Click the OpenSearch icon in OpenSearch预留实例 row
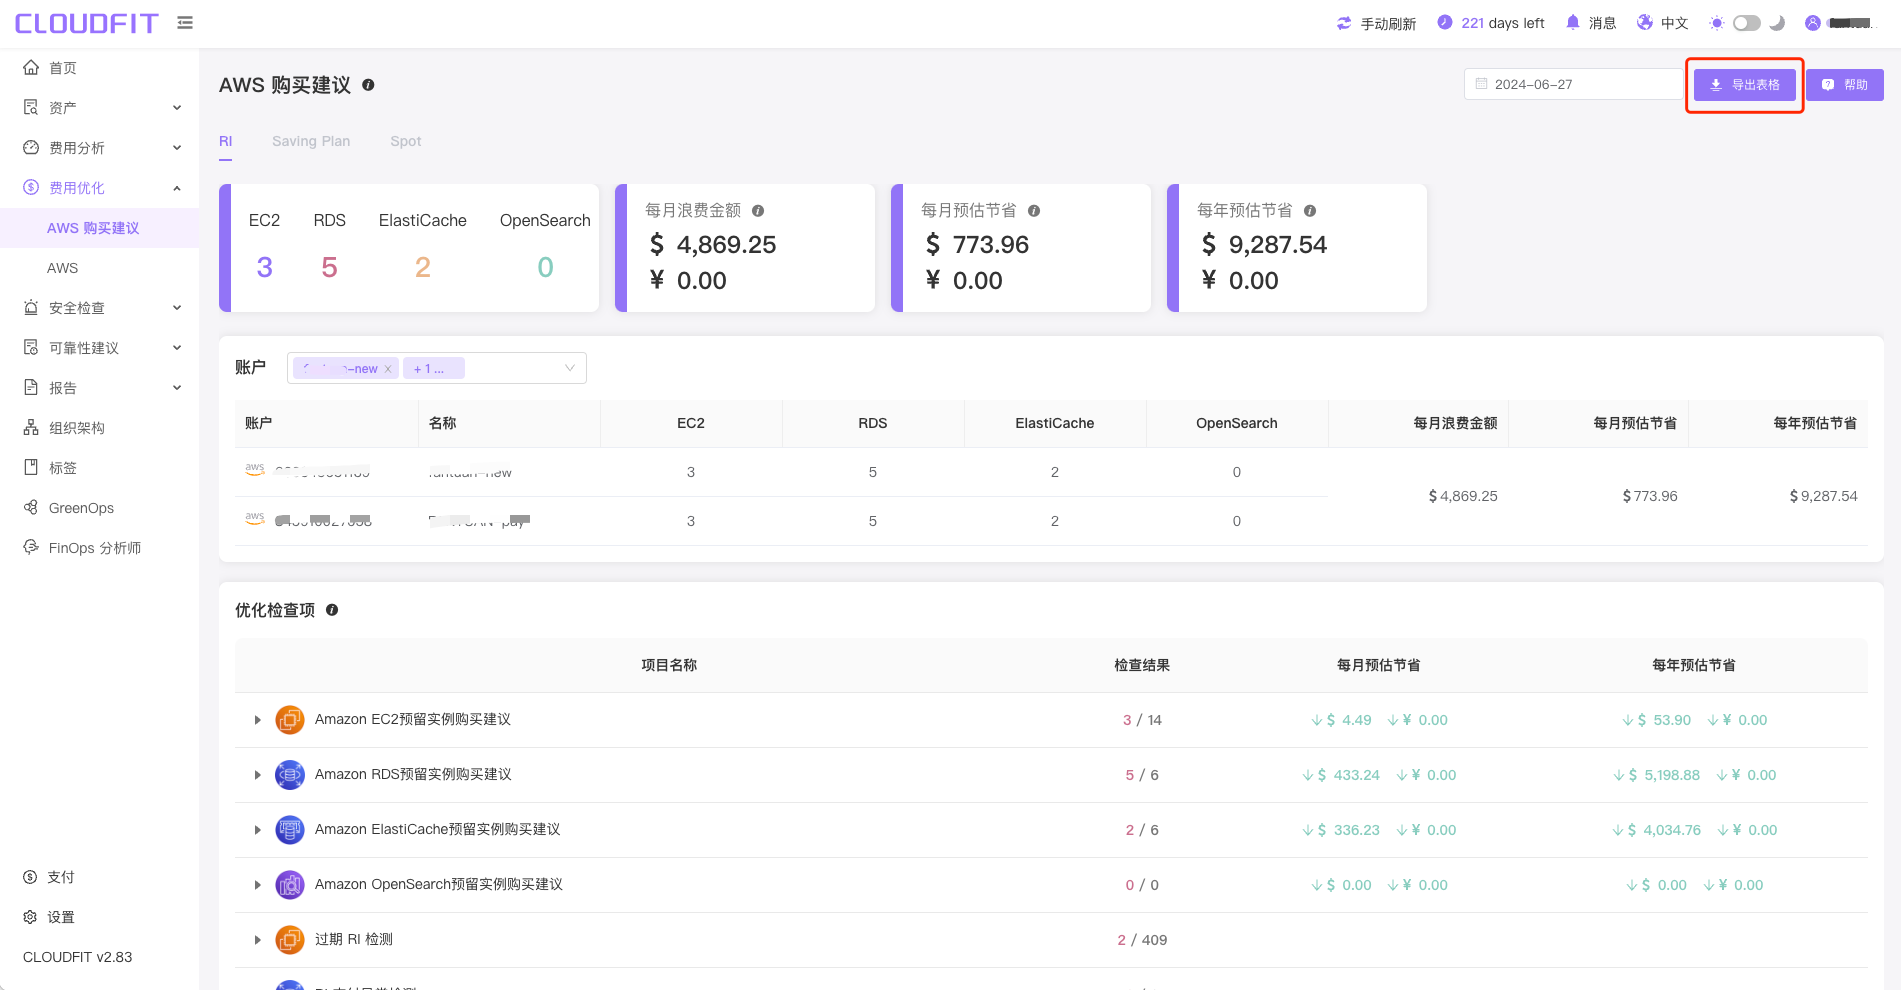This screenshot has width=1901, height=990. [290, 885]
